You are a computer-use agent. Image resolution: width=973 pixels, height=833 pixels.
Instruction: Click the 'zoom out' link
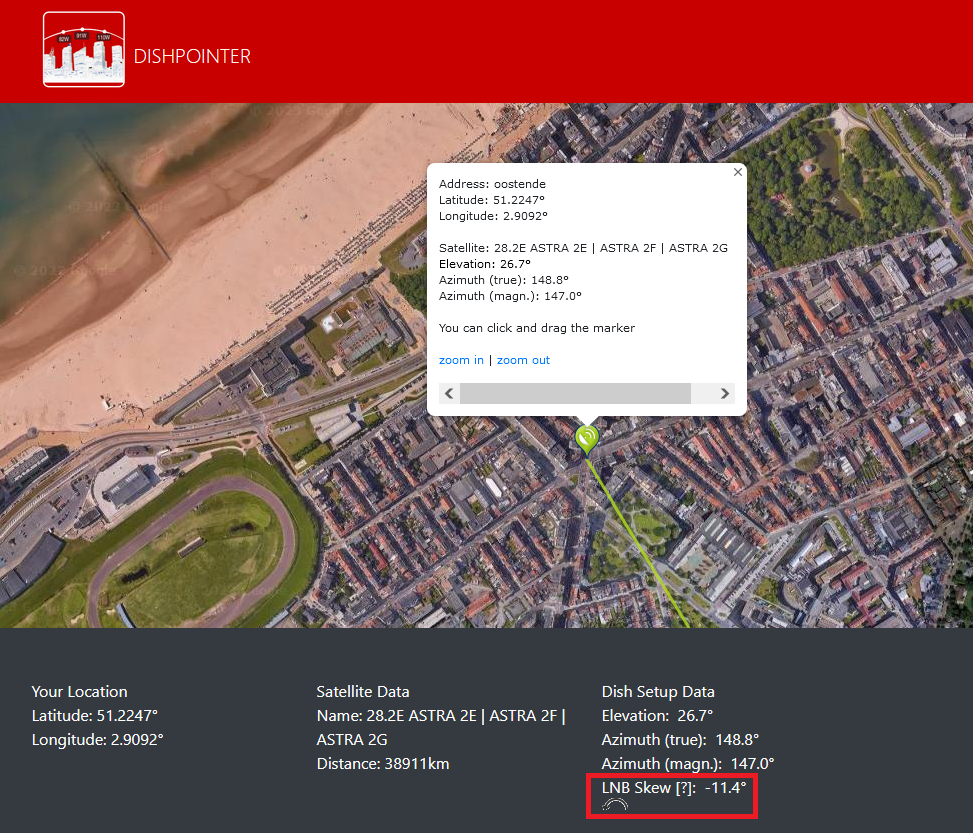tap(523, 360)
